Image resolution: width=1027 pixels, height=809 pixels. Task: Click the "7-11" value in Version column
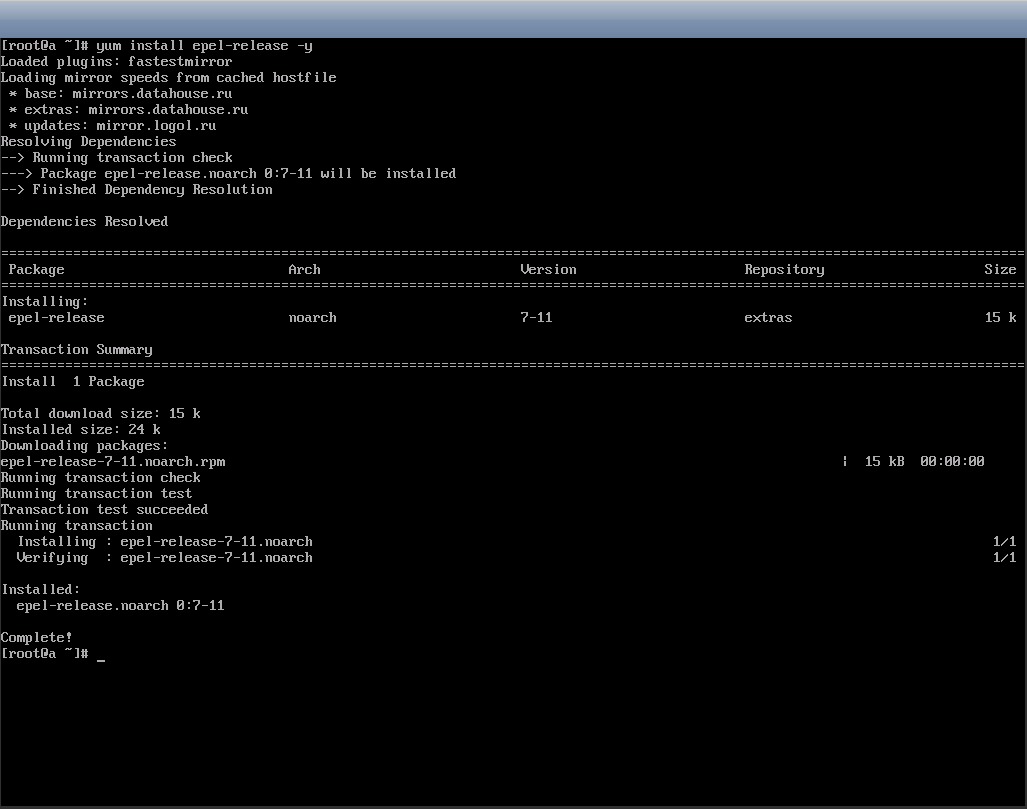(x=536, y=318)
